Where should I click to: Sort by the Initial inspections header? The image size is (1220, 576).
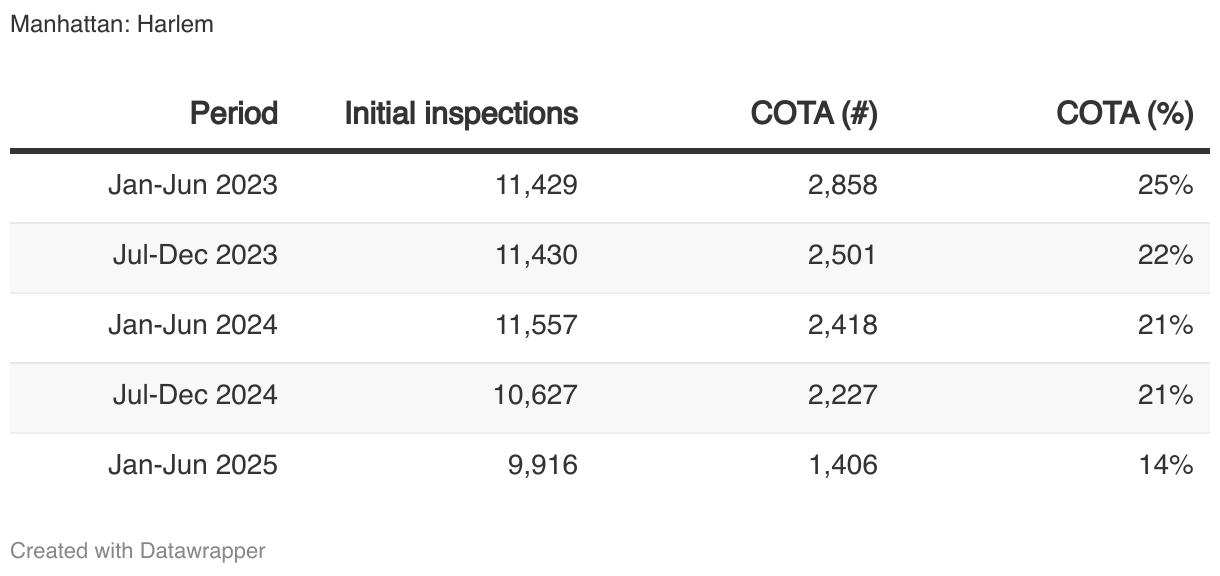[x=461, y=114]
